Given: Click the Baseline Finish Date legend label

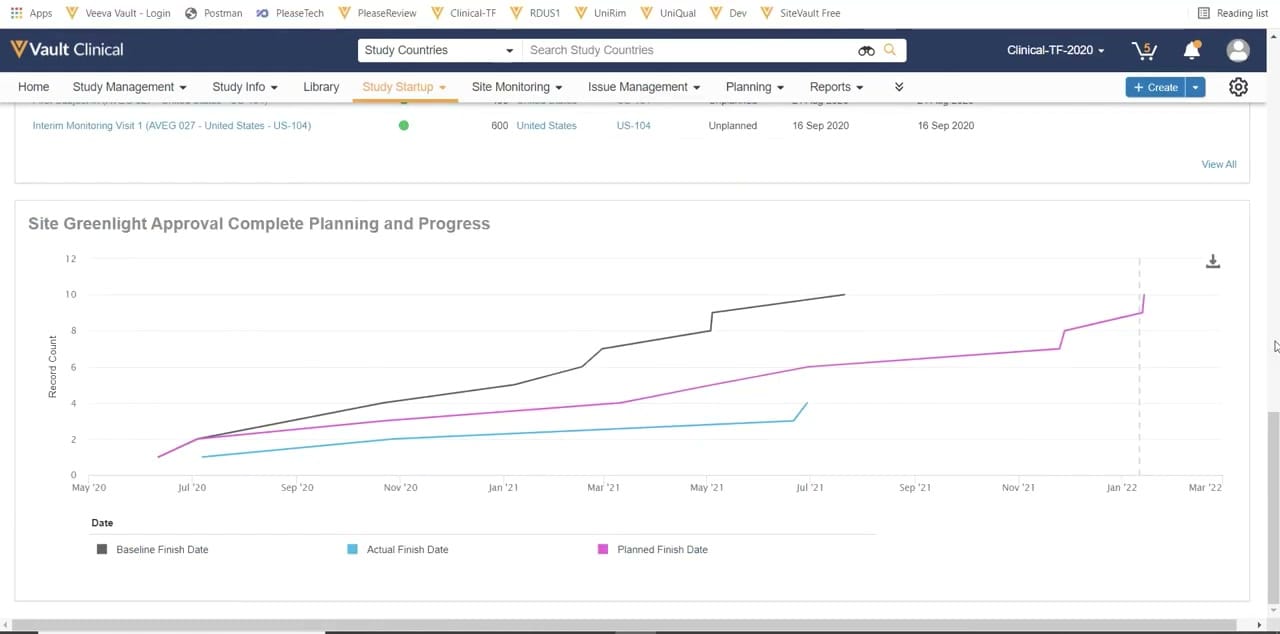Looking at the screenshot, I should coord(162,550).
